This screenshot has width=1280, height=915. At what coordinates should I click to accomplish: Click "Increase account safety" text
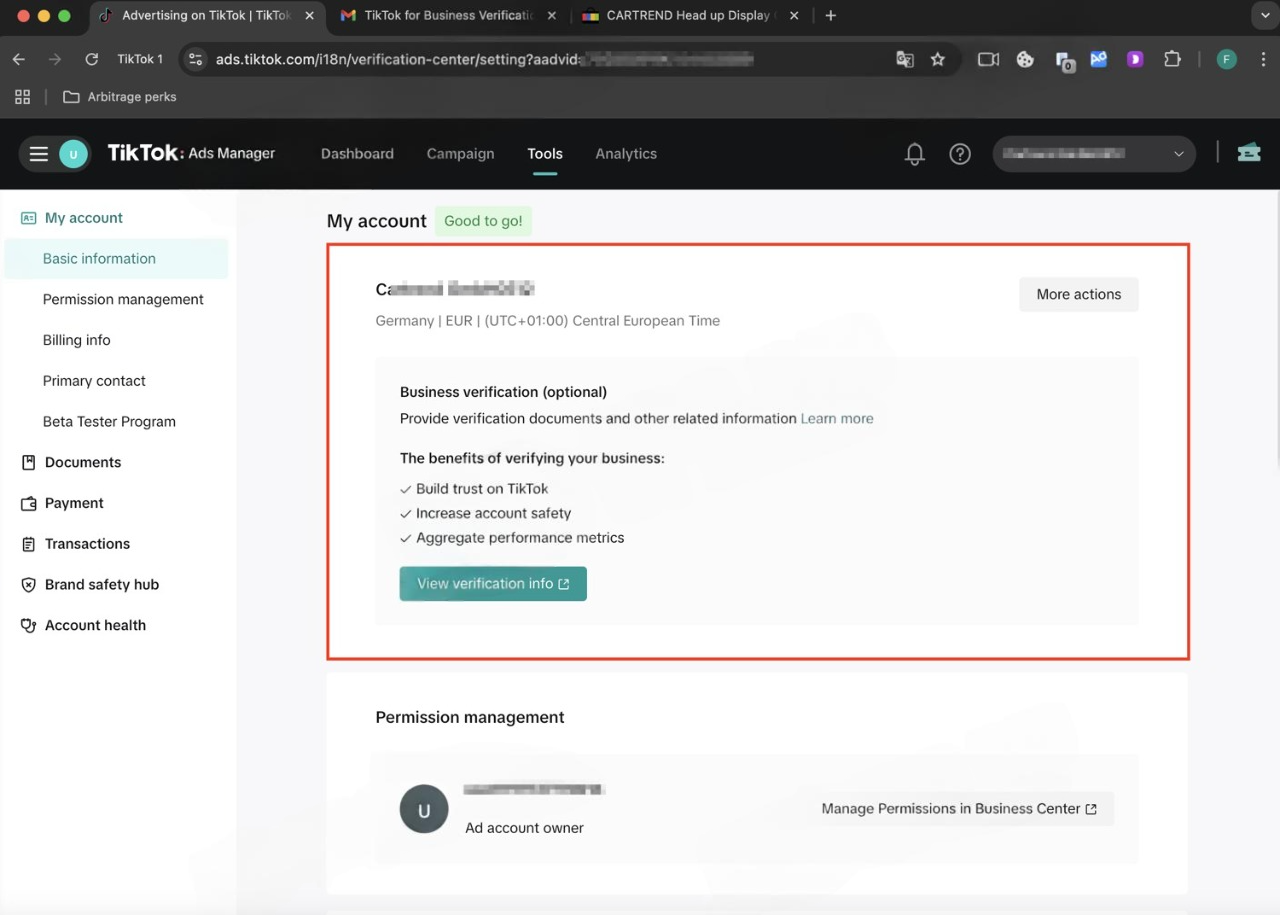(x=493, y=513)
